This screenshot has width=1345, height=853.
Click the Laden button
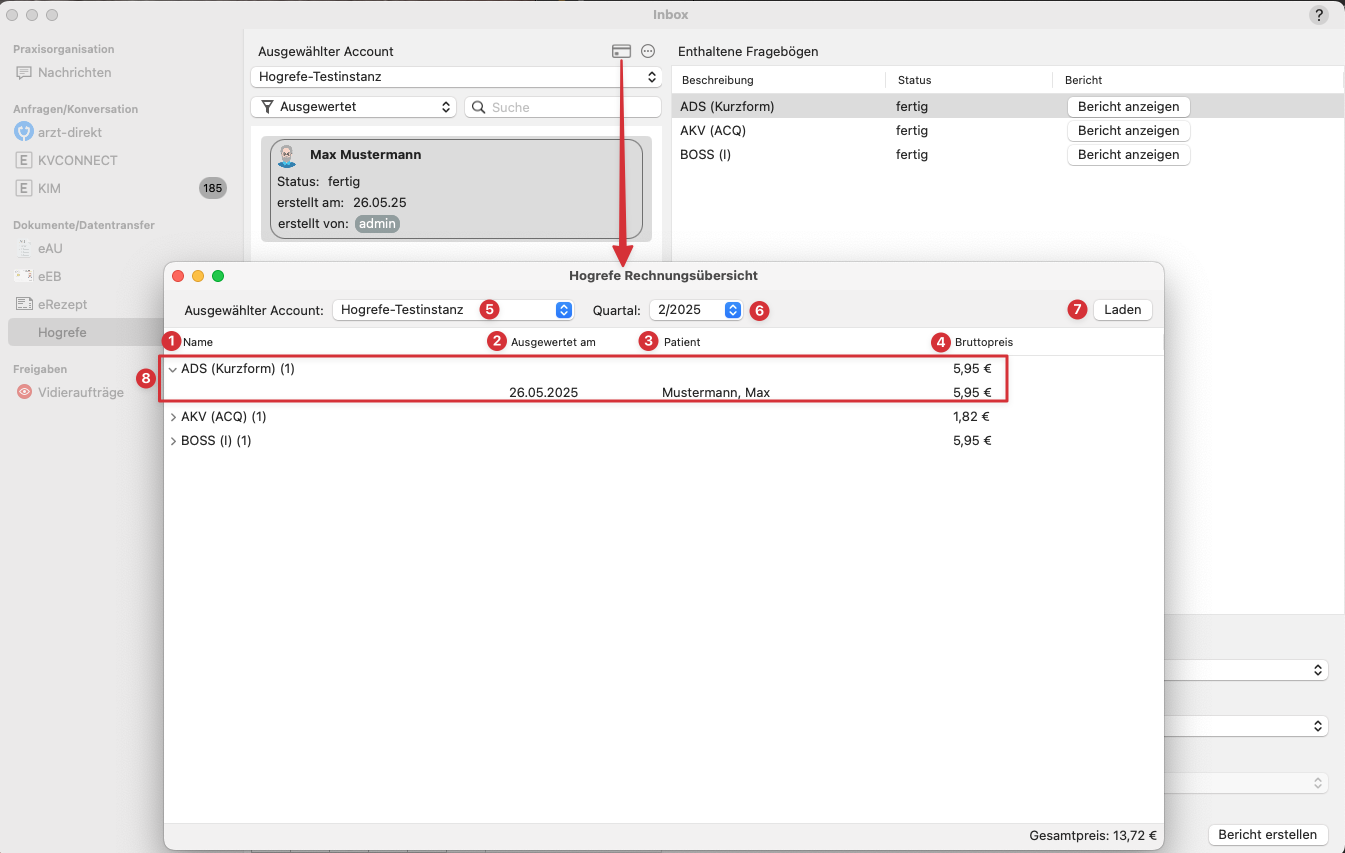(x=1122, y=310)
